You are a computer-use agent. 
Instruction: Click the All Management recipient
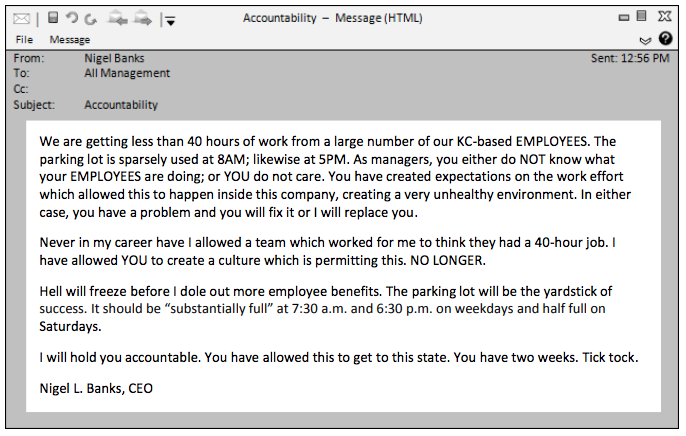127,73
